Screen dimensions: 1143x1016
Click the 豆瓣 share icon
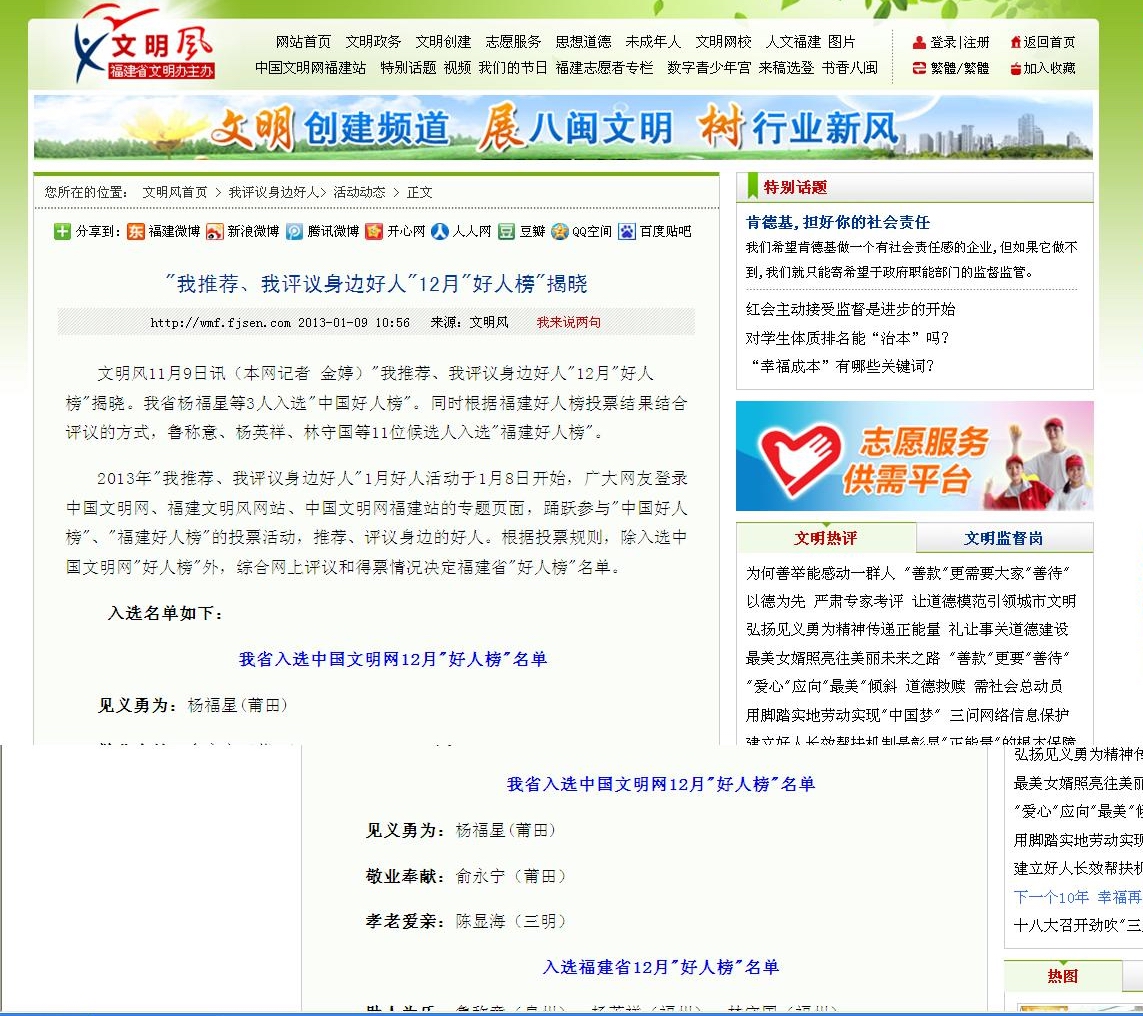[507, 232]
